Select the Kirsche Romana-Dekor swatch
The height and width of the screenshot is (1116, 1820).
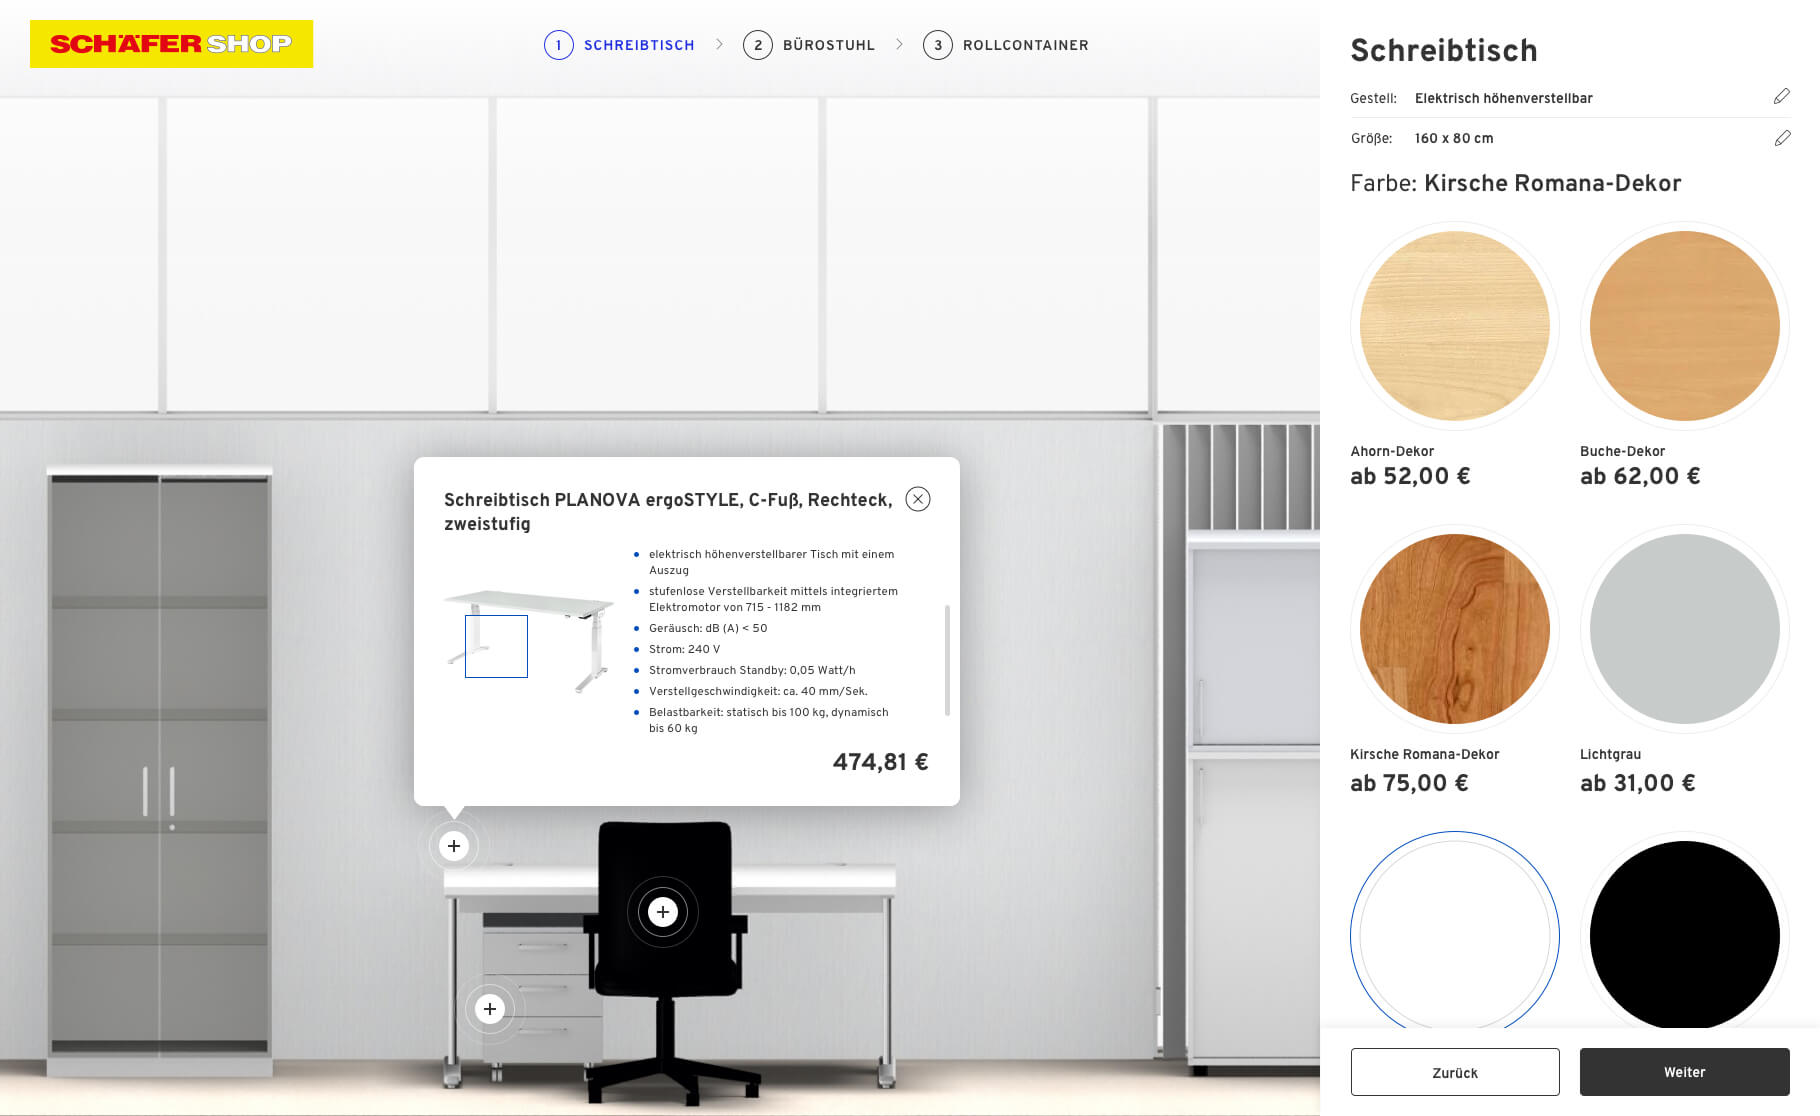coord(1454,629)
